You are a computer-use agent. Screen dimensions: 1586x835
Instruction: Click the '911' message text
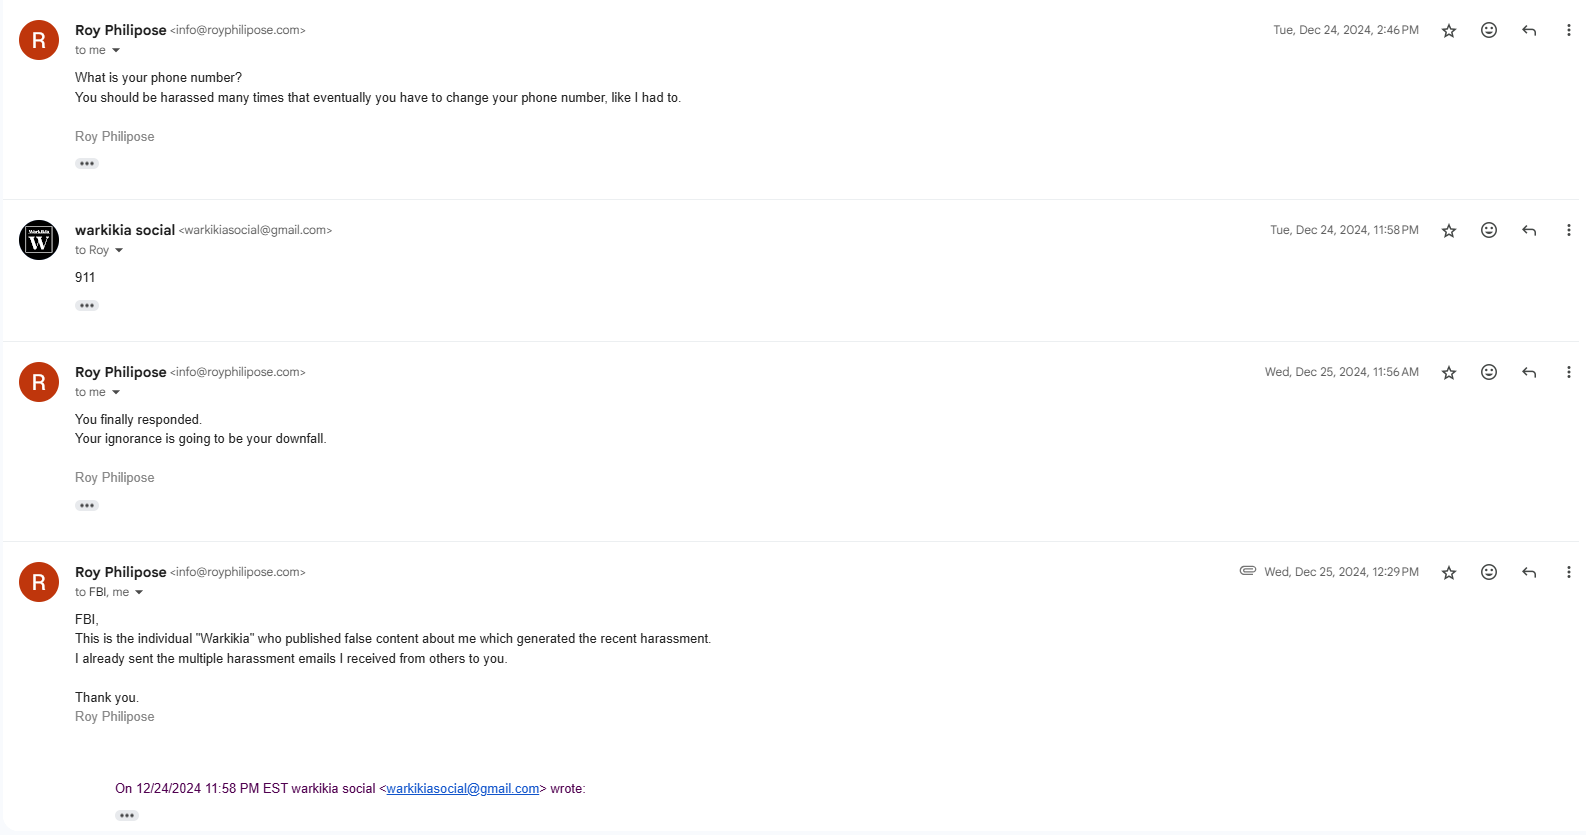85,278
